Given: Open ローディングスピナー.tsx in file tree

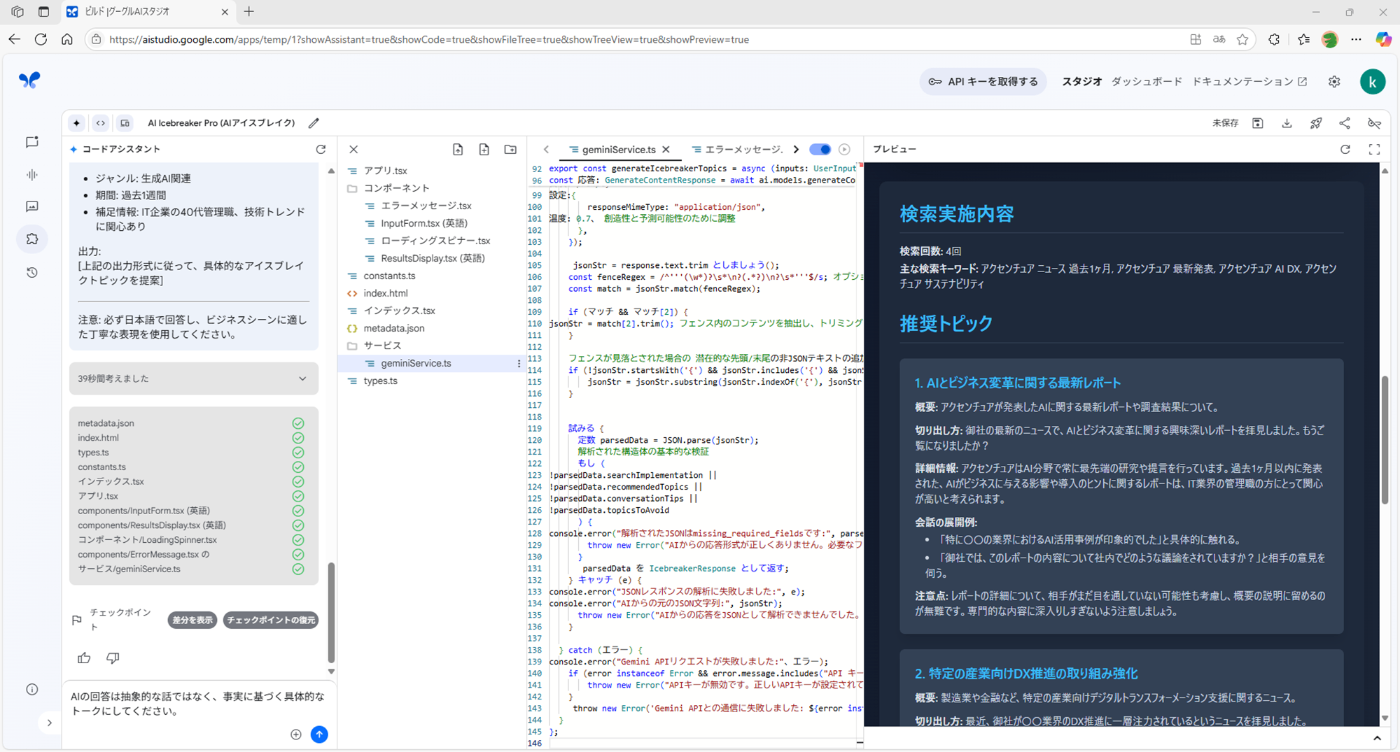Looking at the screenshot, I should coord(436,241).
